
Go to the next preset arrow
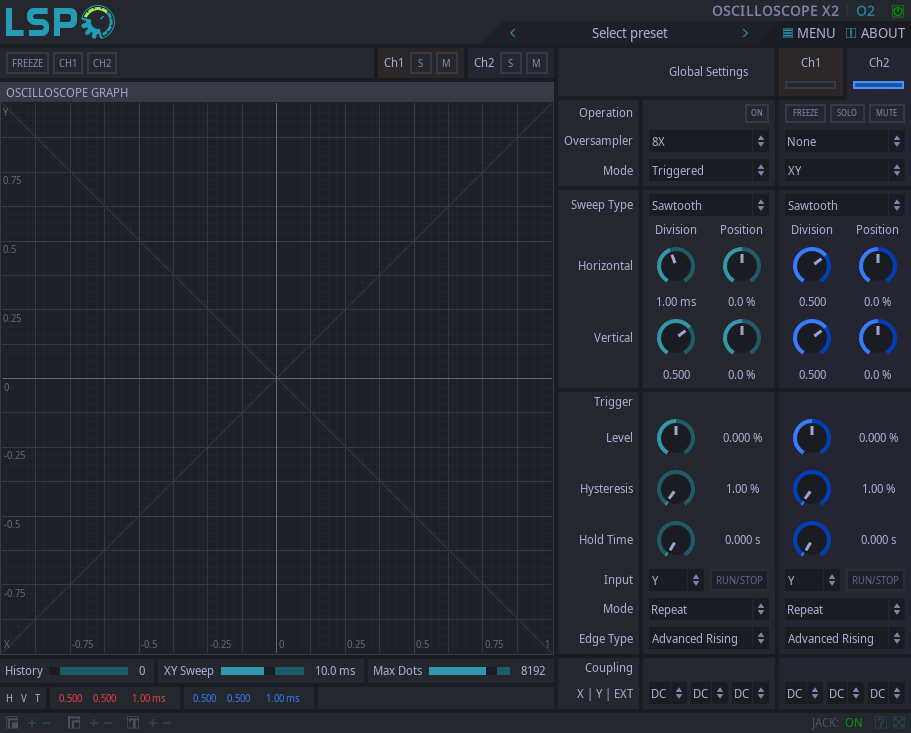tap(745, 33)
